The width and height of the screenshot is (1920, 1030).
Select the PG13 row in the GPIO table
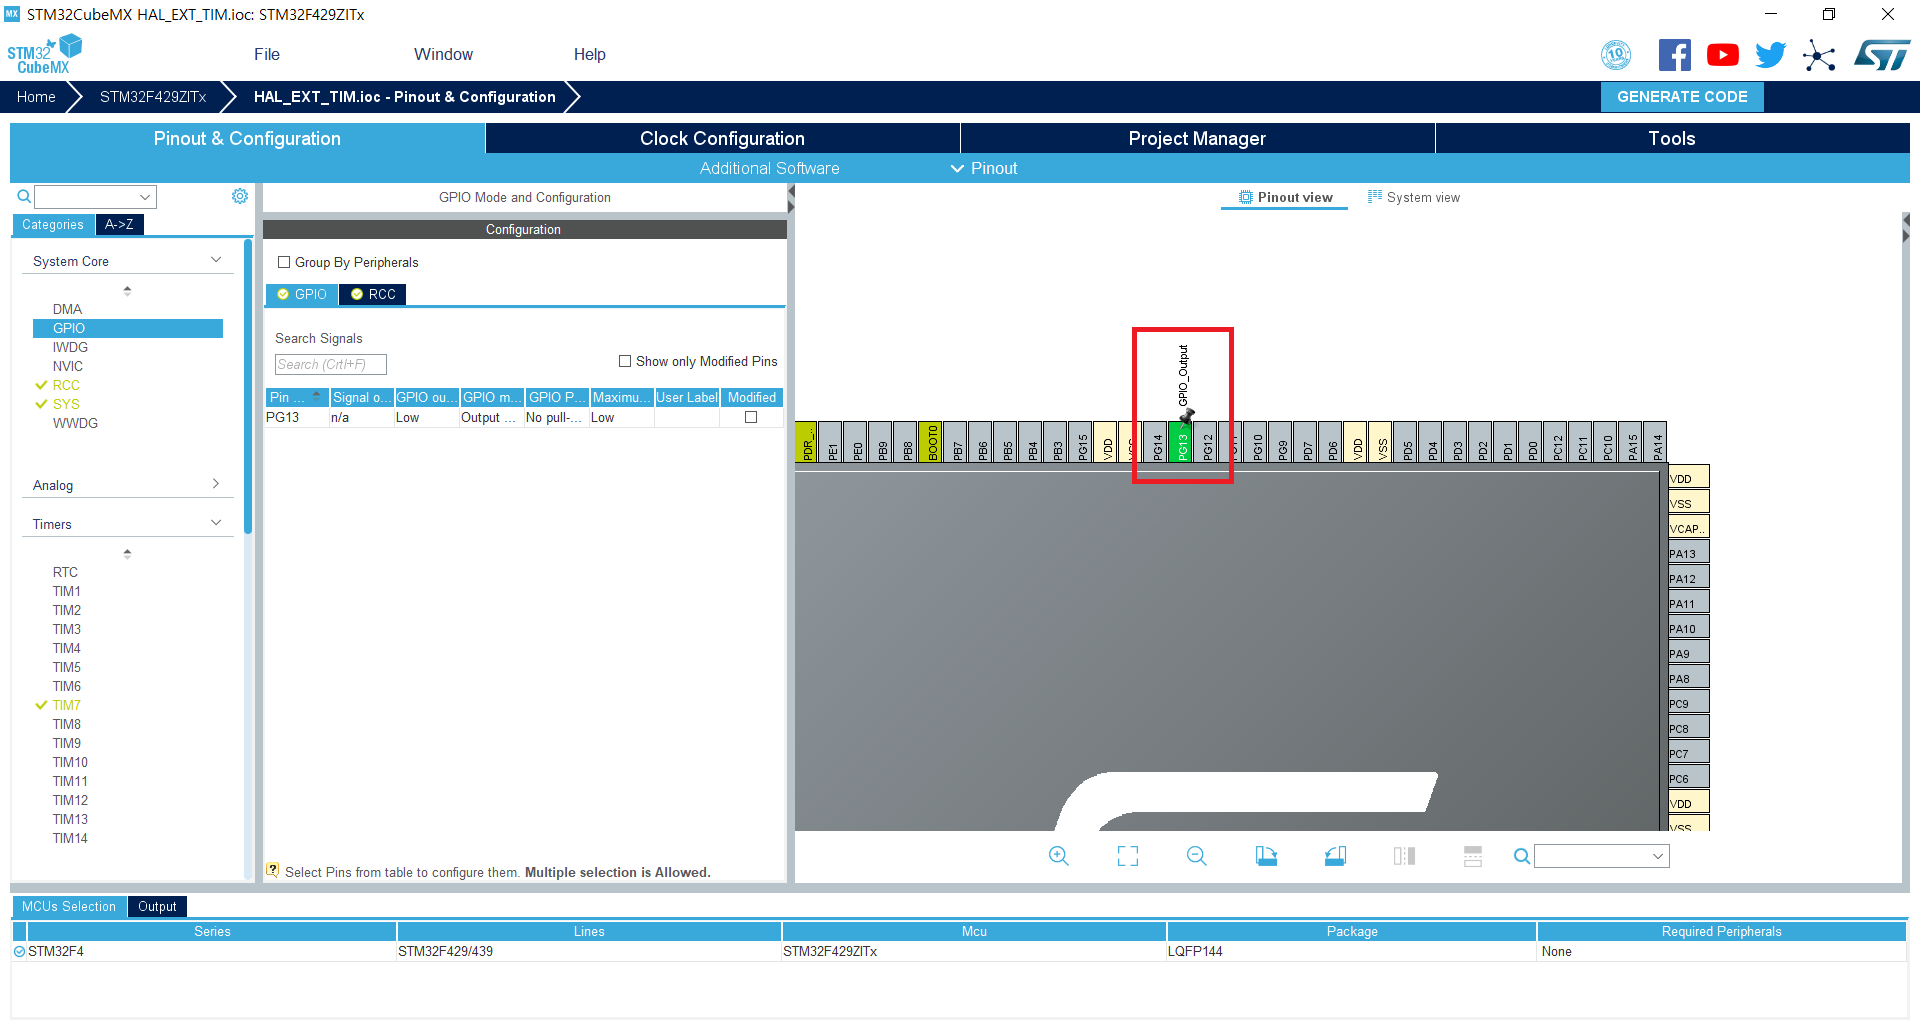pyautogui.click(x=523, y=417)
